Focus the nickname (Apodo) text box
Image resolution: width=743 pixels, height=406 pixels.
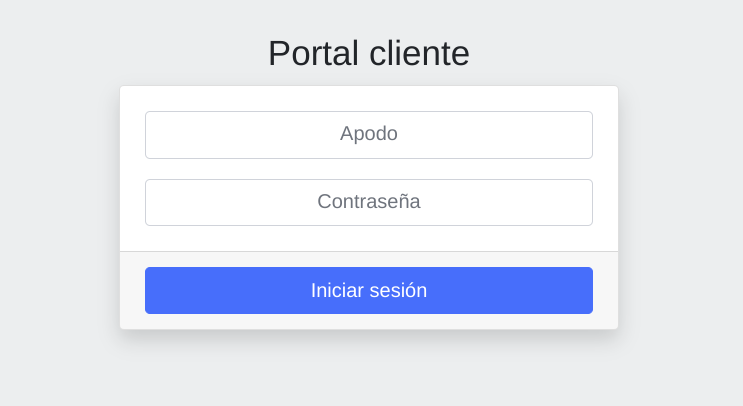coord(368,134)
